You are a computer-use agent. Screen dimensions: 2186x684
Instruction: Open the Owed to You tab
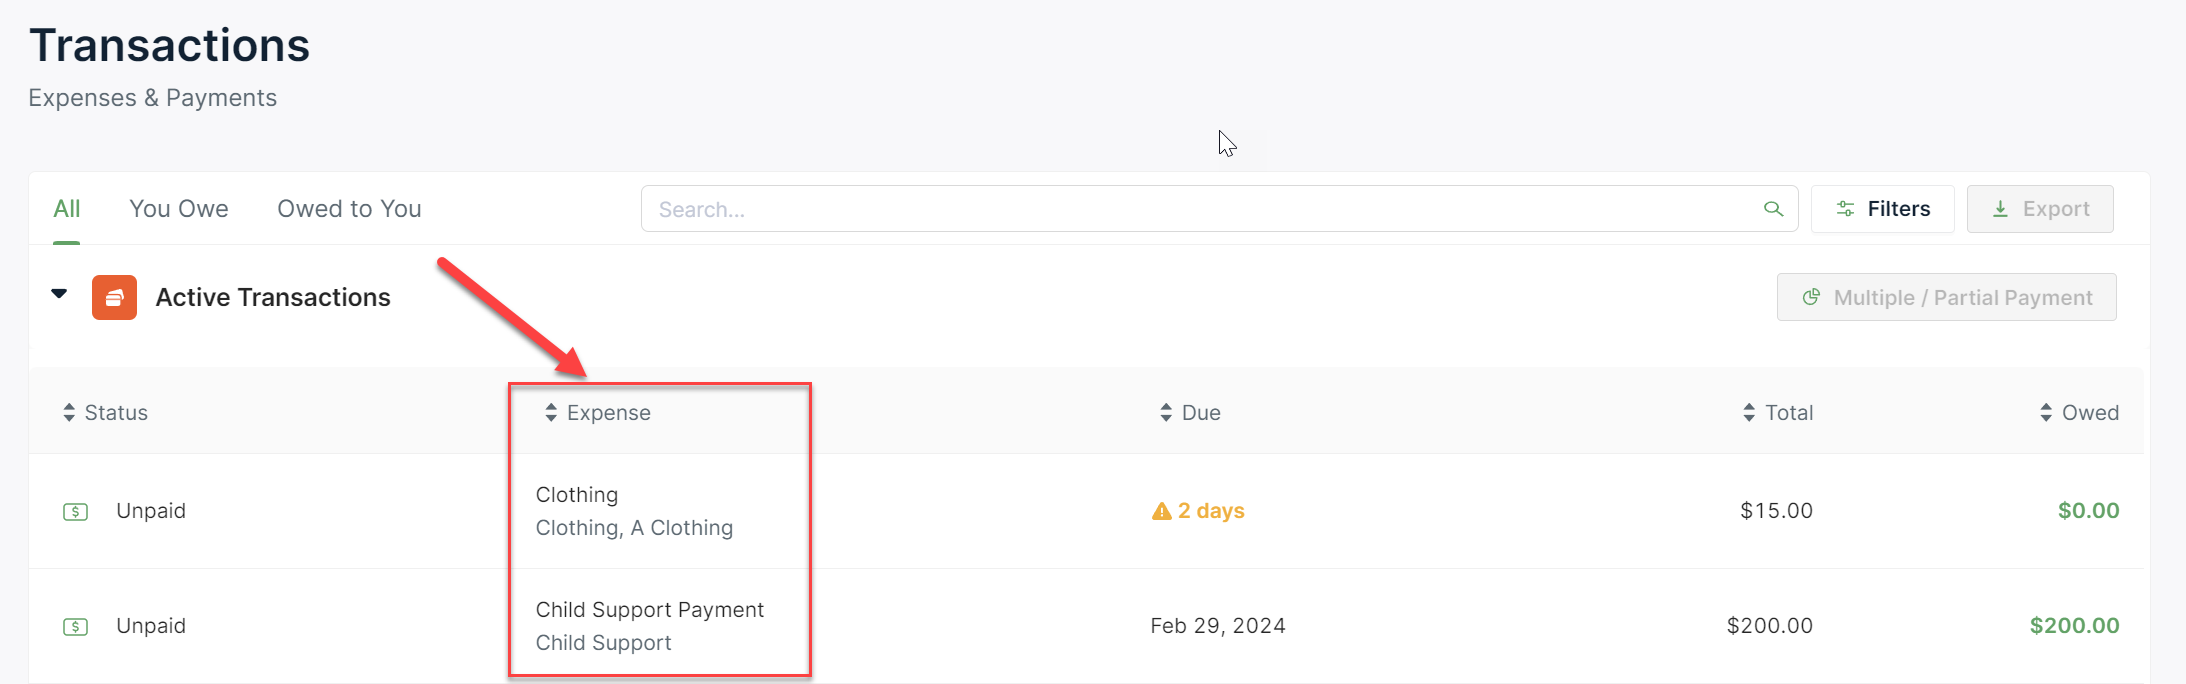349,209
